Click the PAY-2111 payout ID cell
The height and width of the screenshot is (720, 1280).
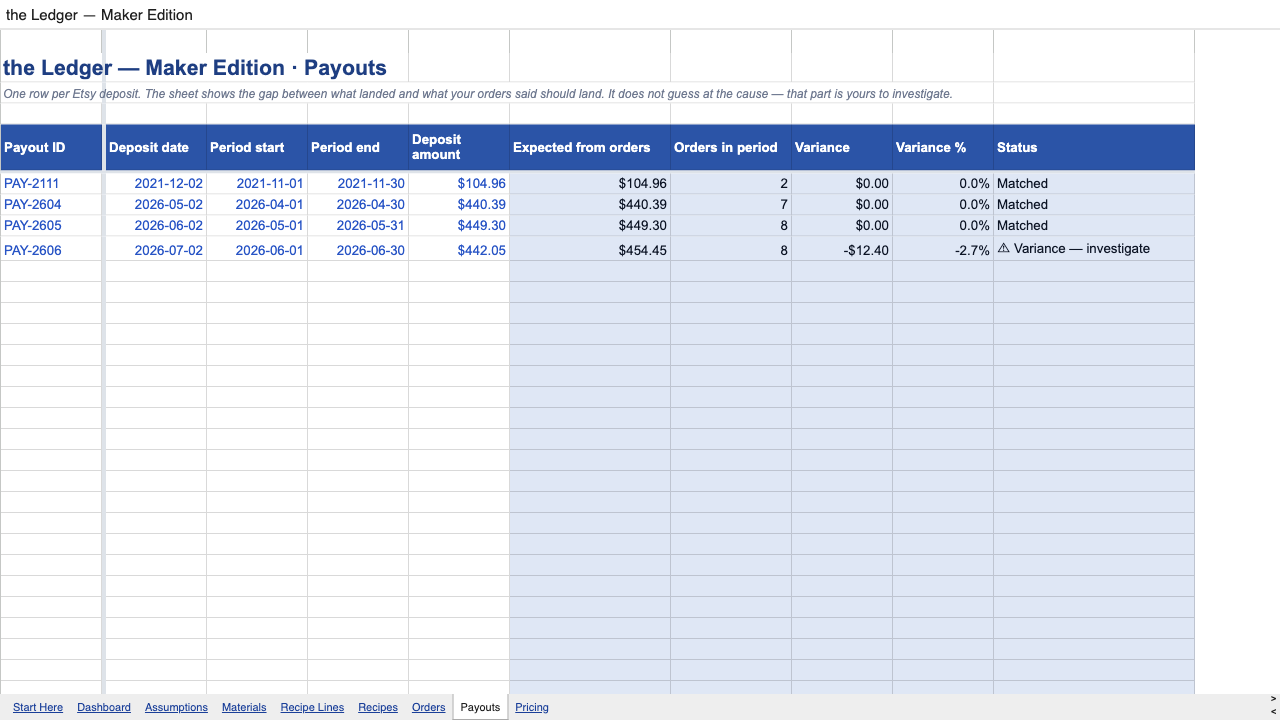coord(51,183)
